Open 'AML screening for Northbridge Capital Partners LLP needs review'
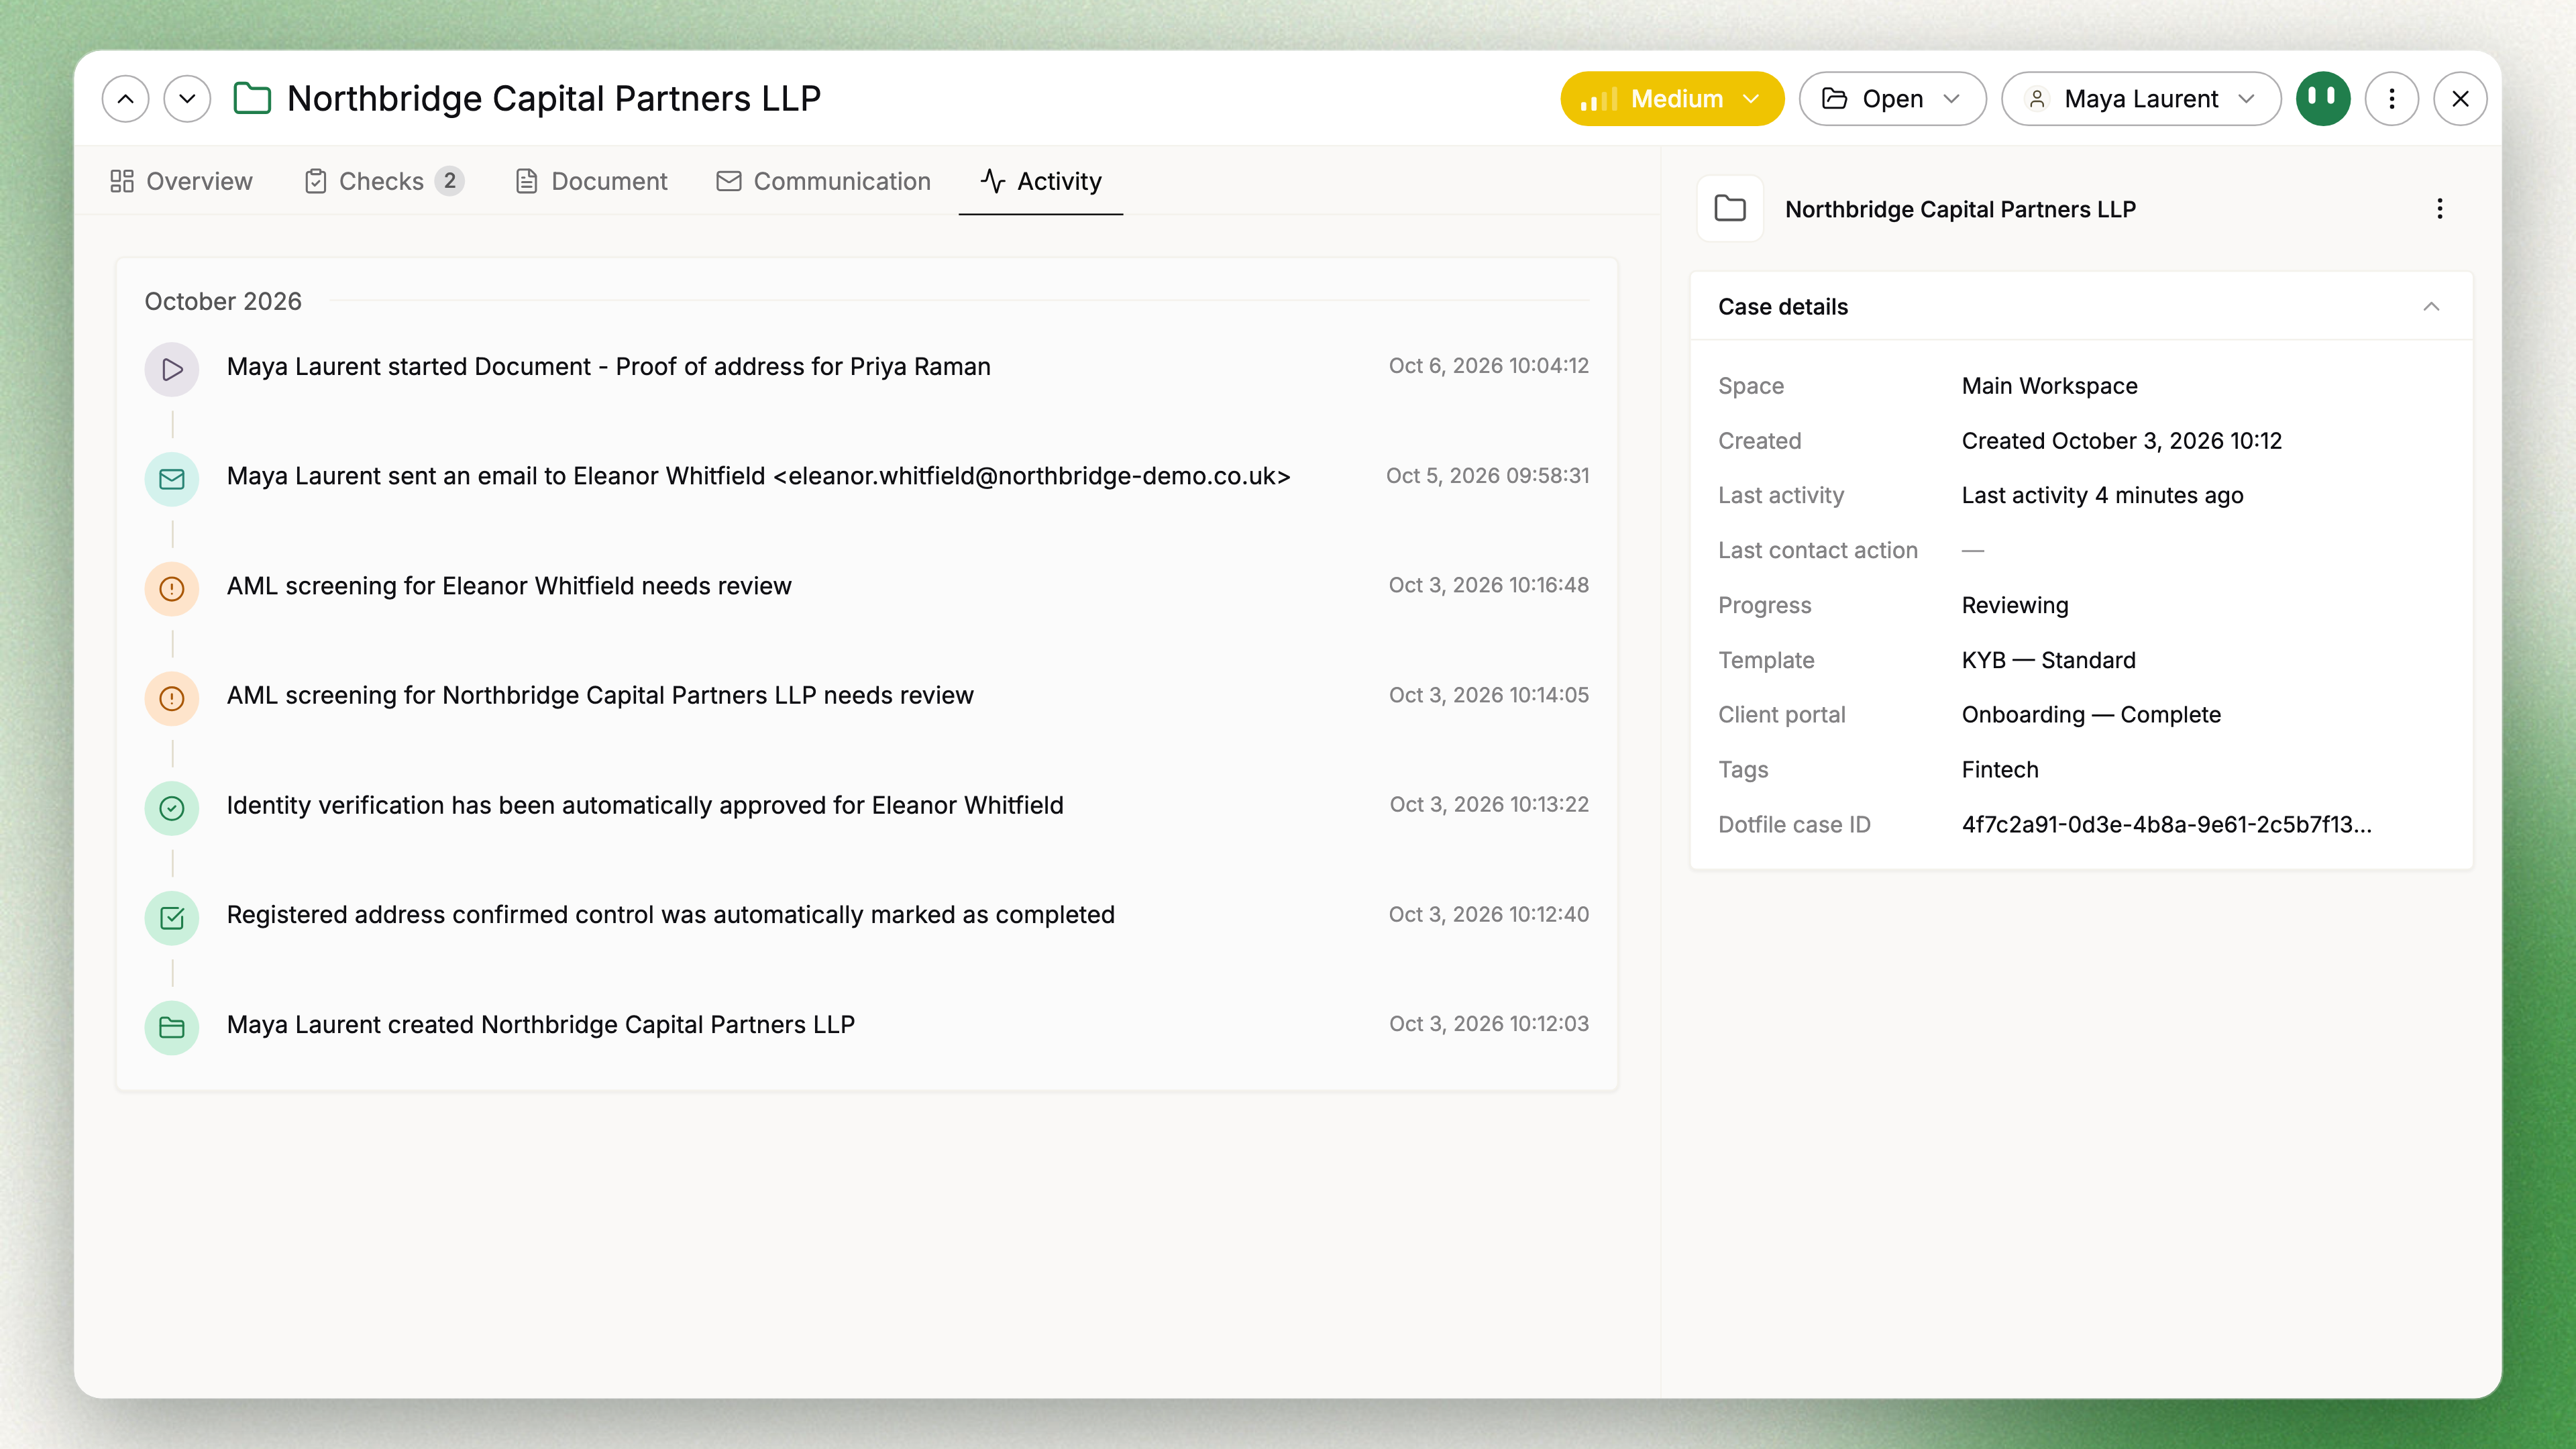The height and width of the screenshot is (1449, 2576). [600, 695]
